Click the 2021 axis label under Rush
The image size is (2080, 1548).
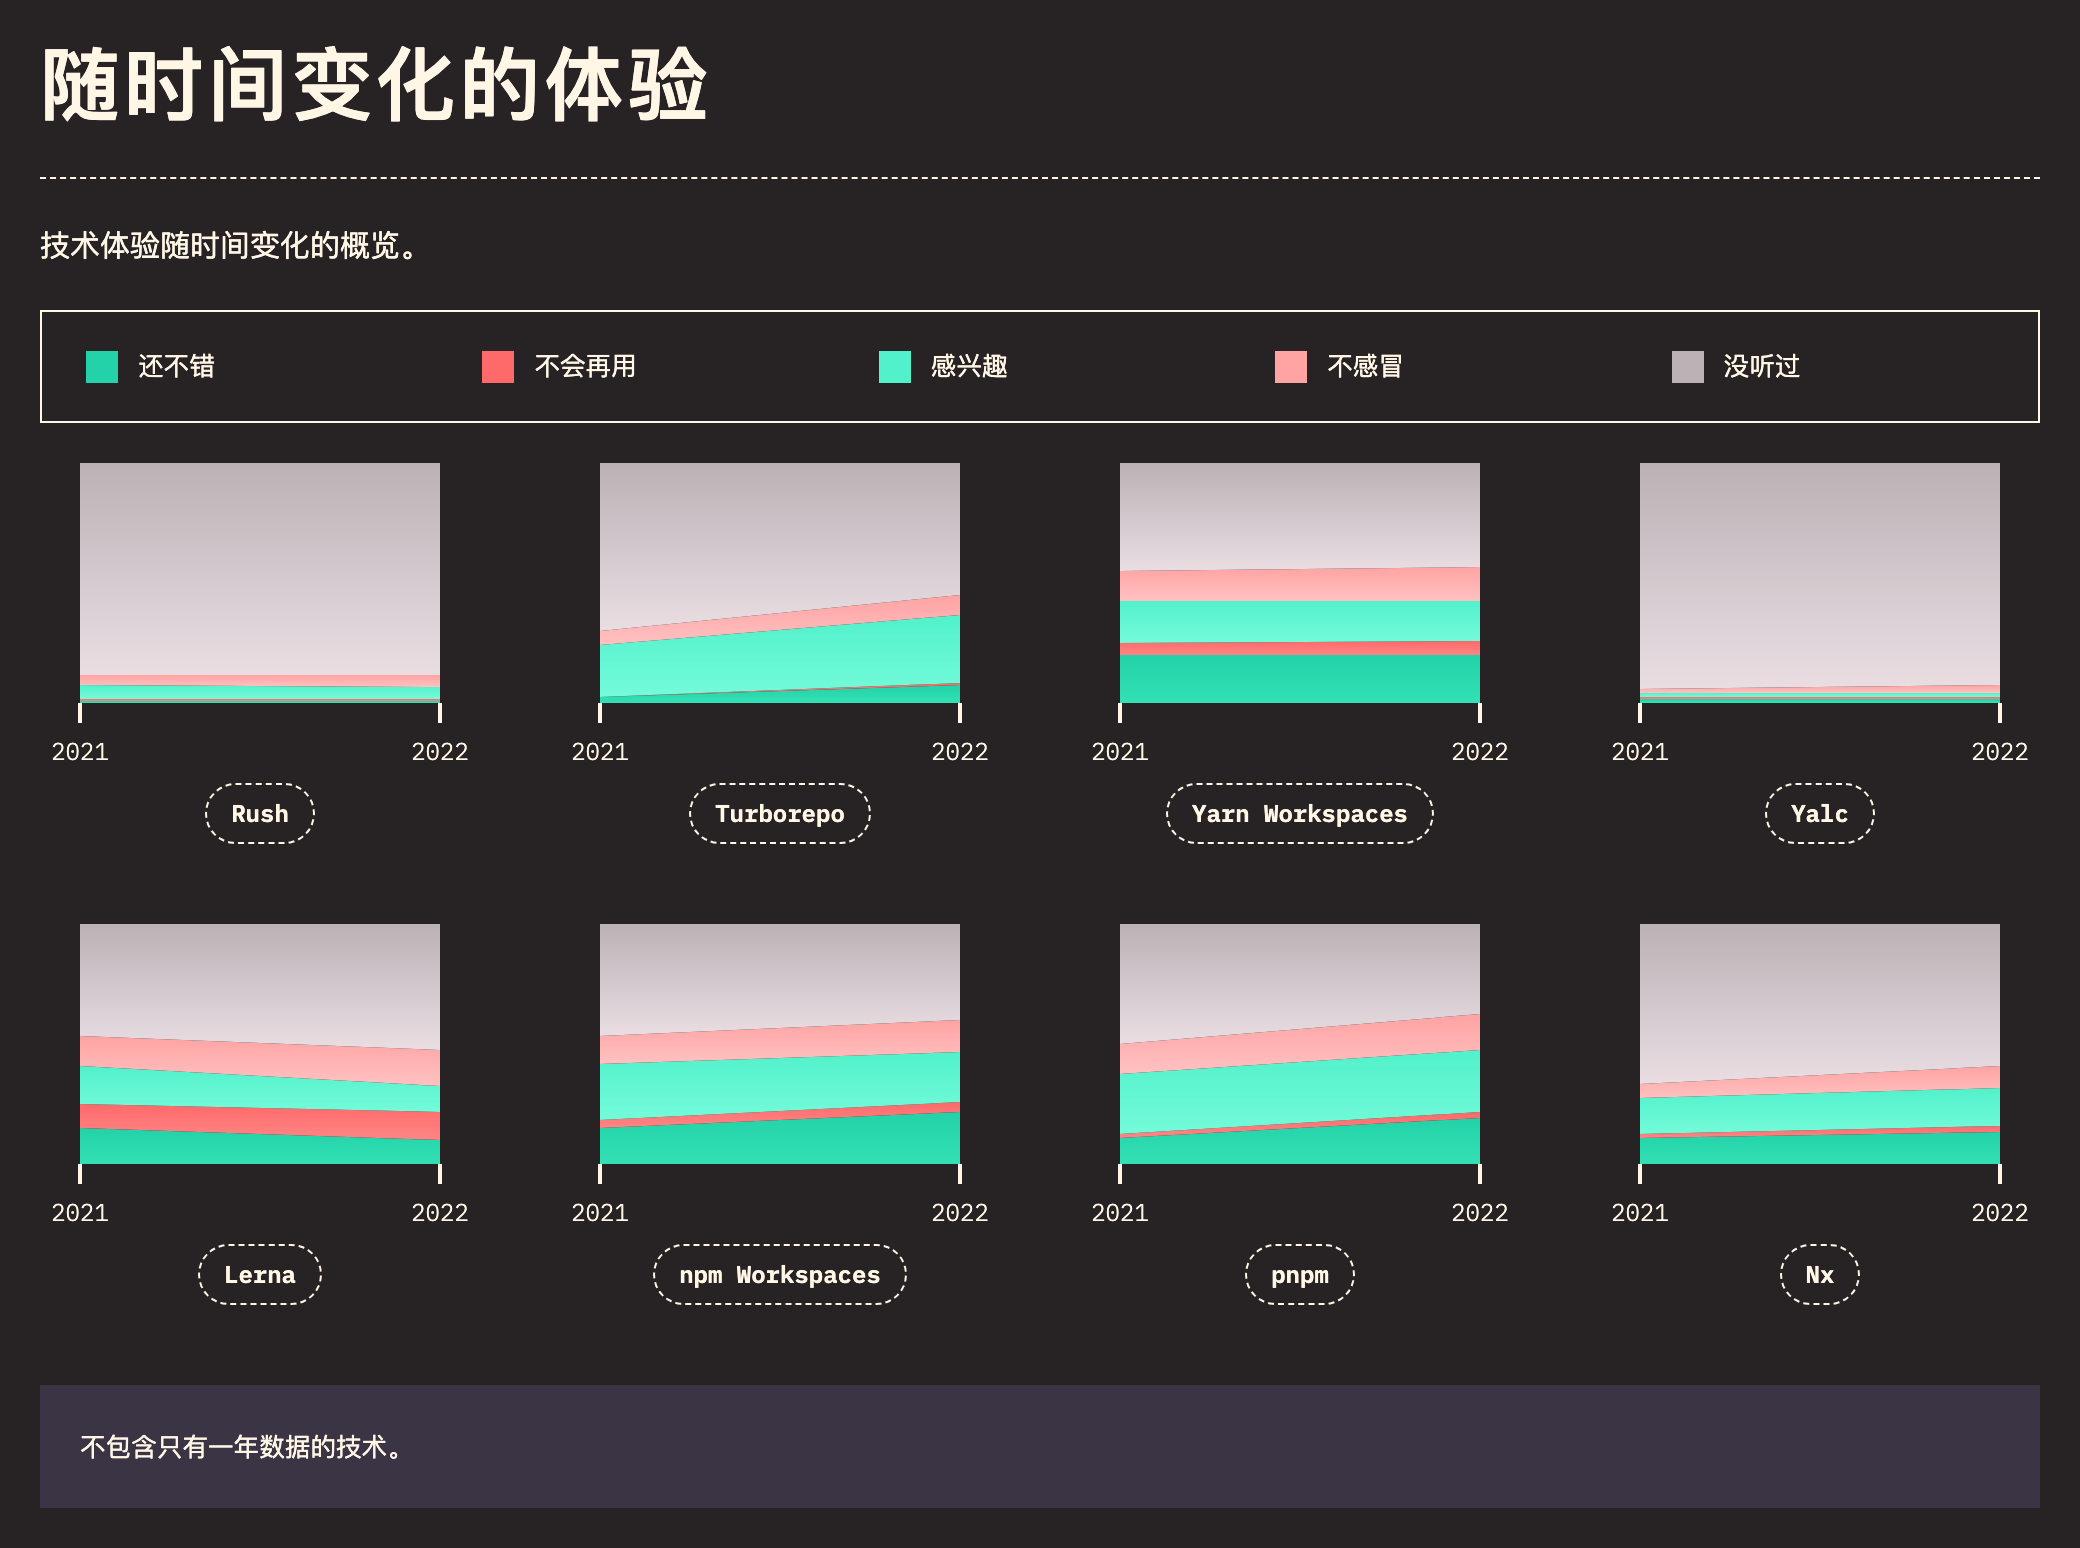pos(81,752)
